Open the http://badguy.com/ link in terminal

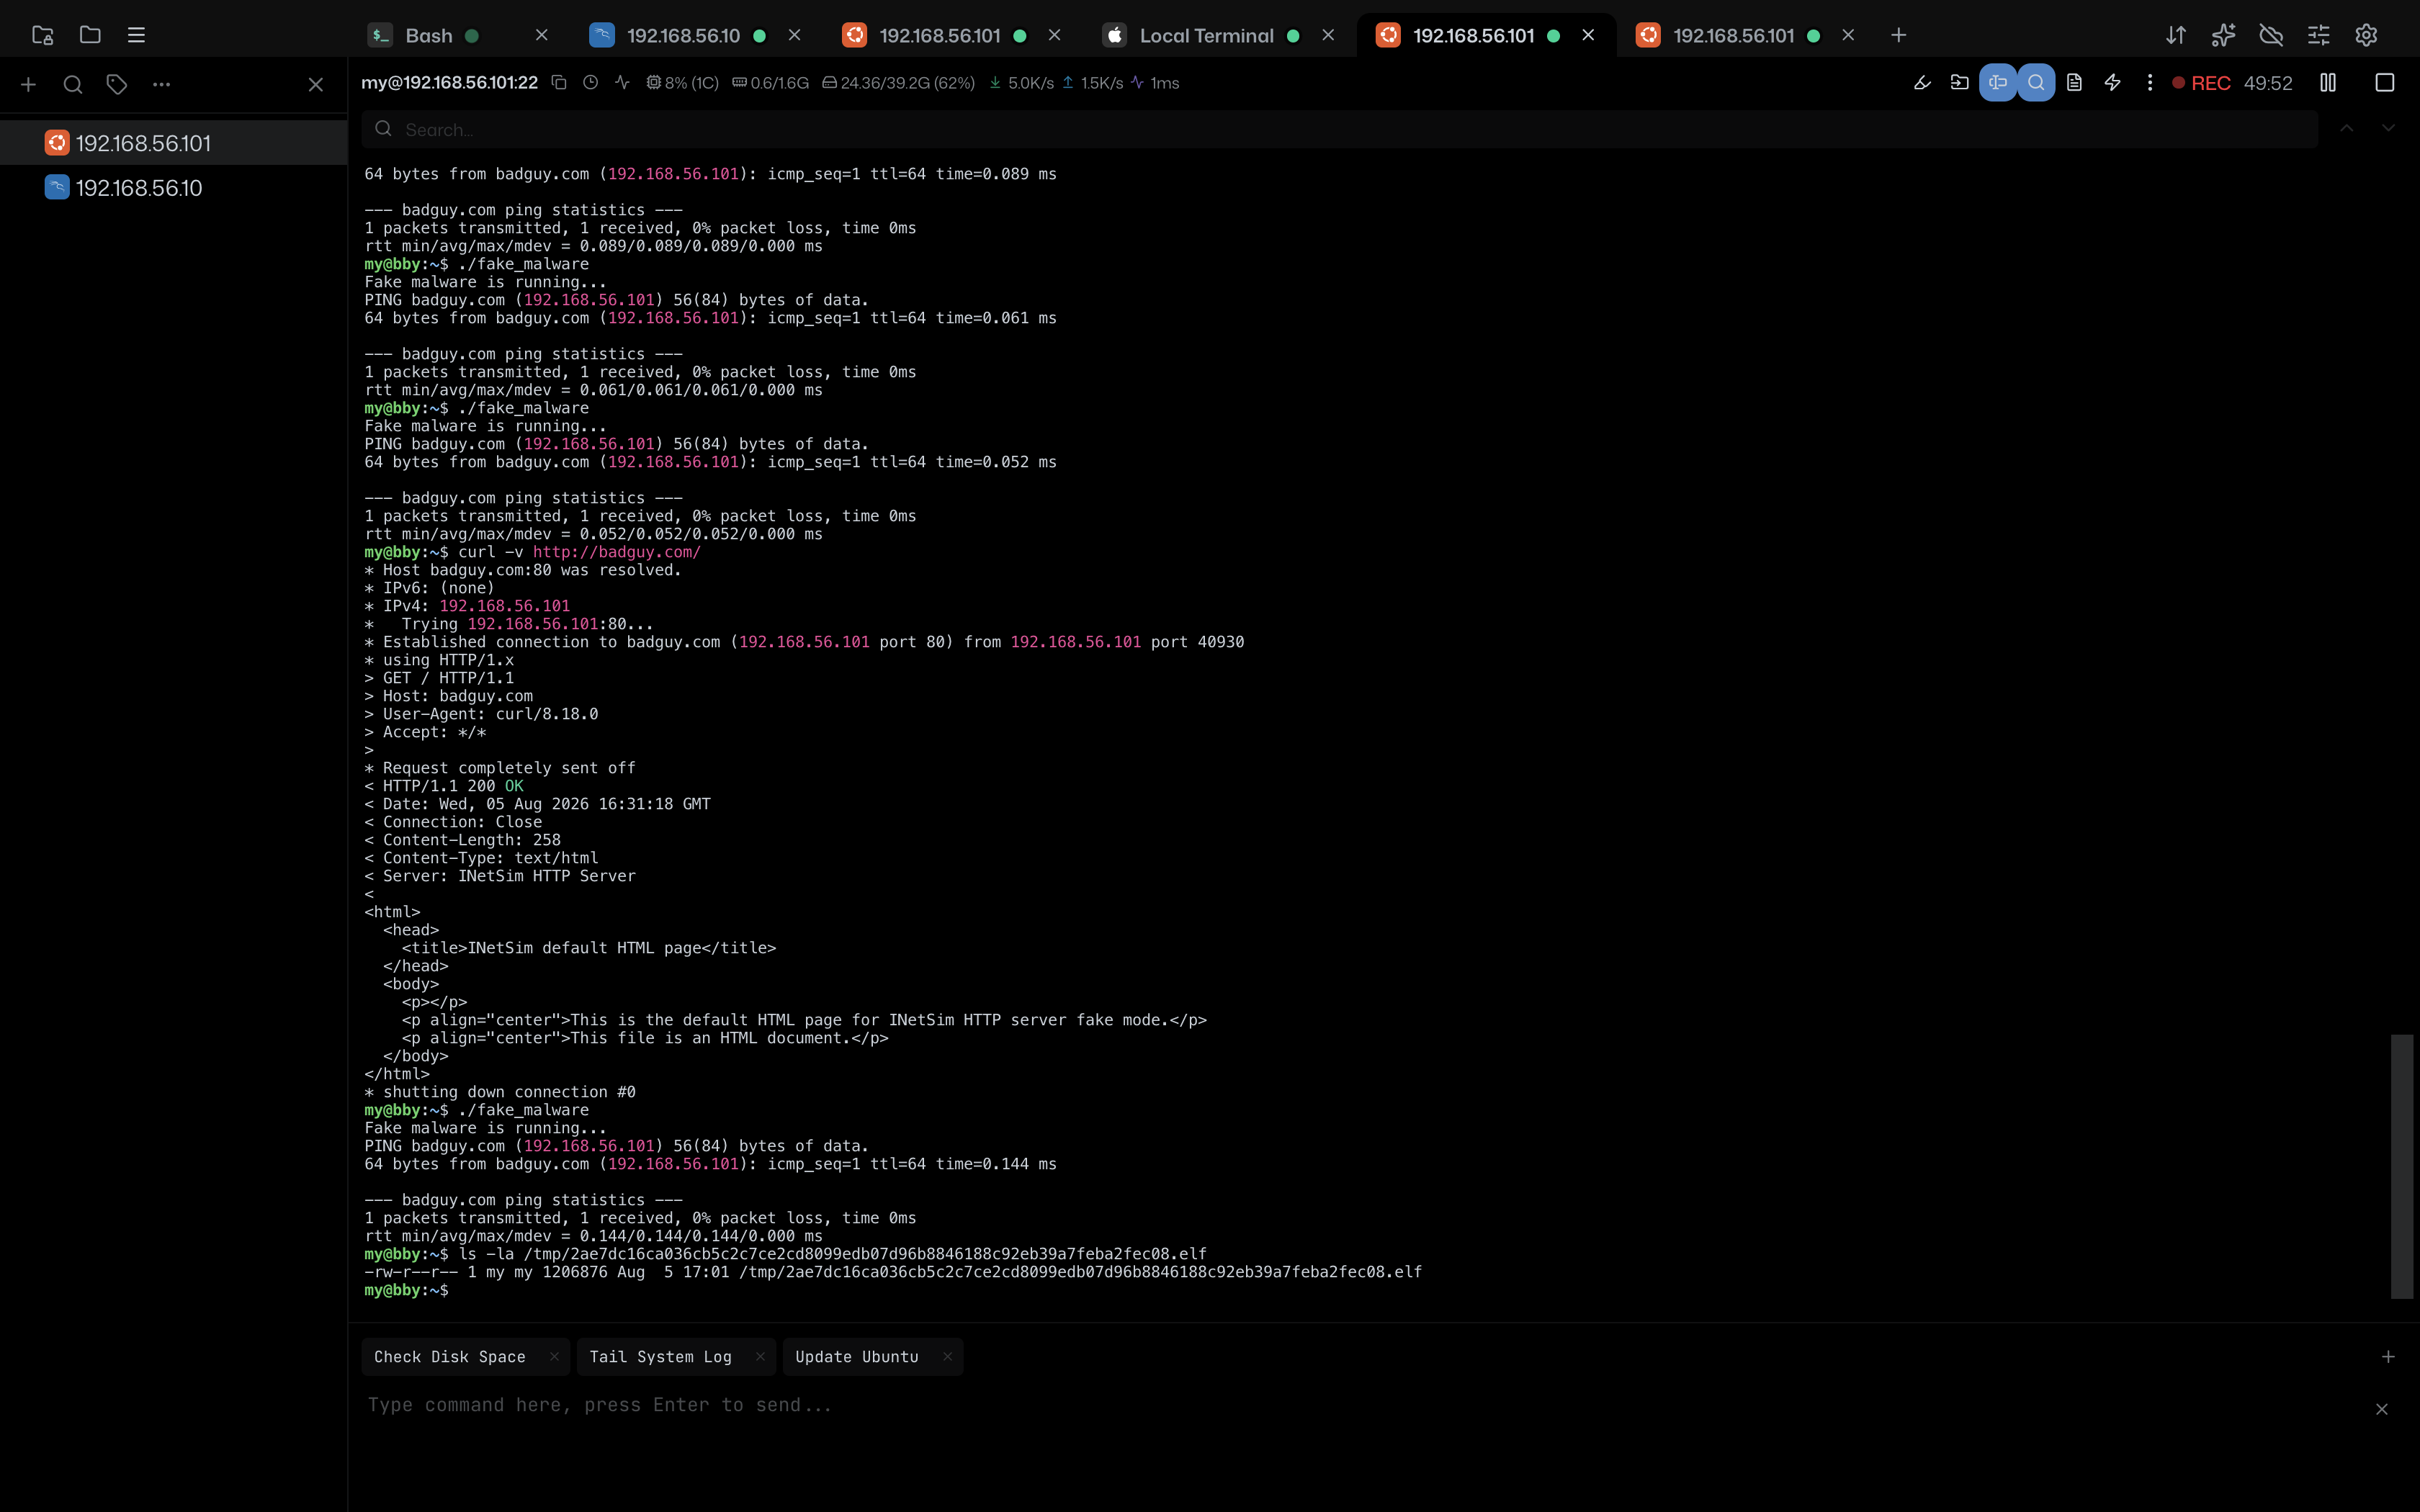[616, 552]
